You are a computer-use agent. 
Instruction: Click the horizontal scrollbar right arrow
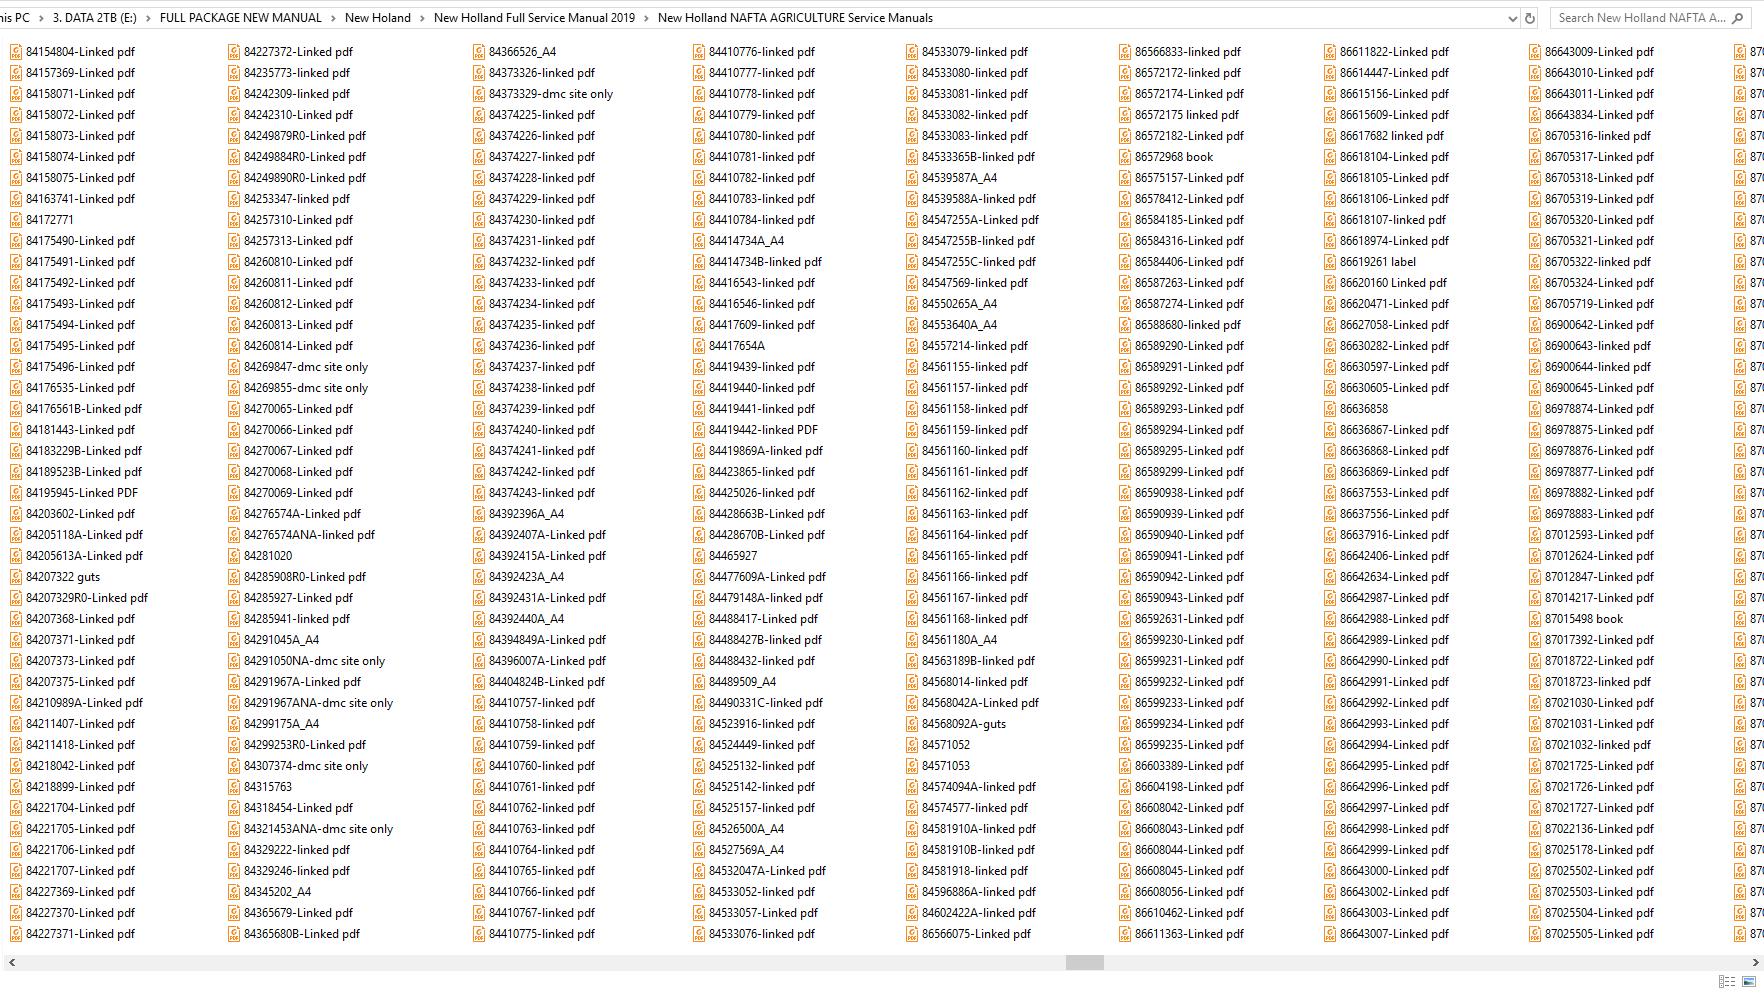1755,962
